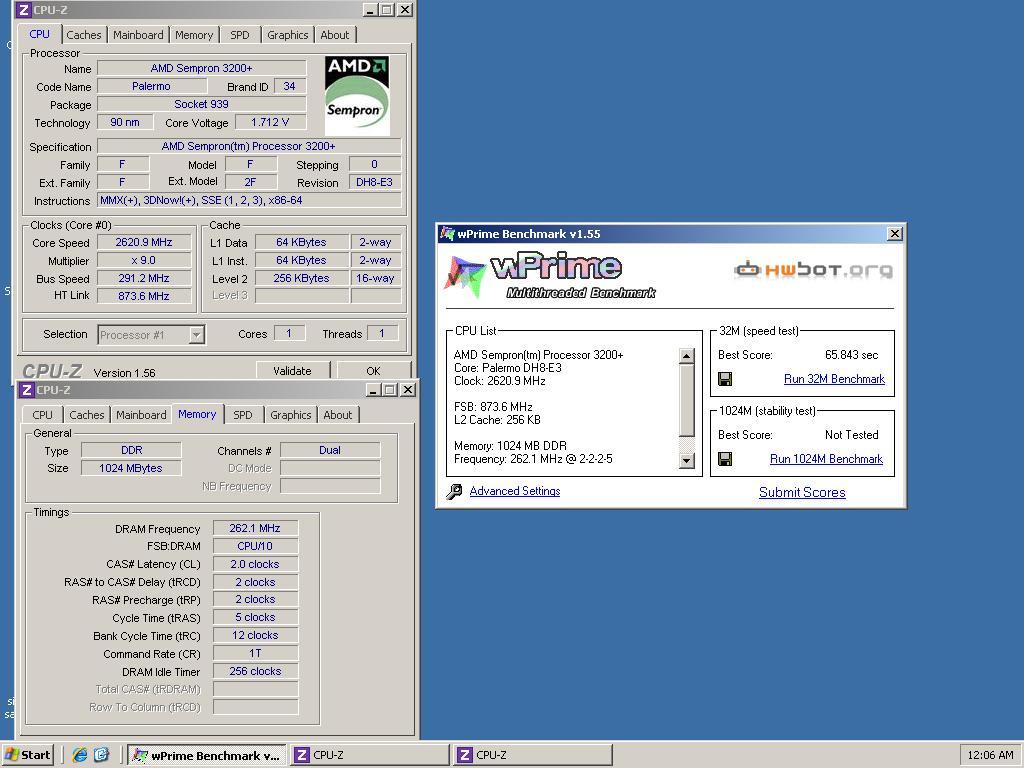Viewport: 1024px width, 768px height.
Task: Expand the Processor #1 selection dropdown
Action: [196, 335]
